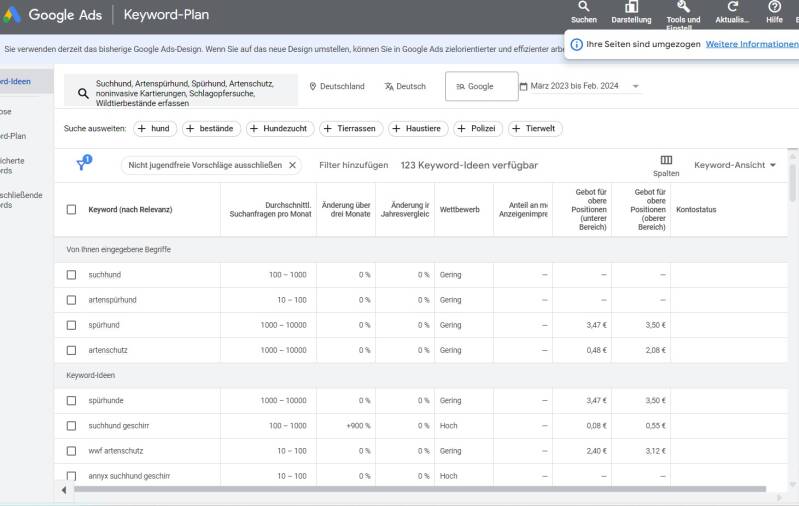Image resolution: width=799 pixels, height=506 pixels.
Task: Click the Google network selector box
Action: [482, 86]
